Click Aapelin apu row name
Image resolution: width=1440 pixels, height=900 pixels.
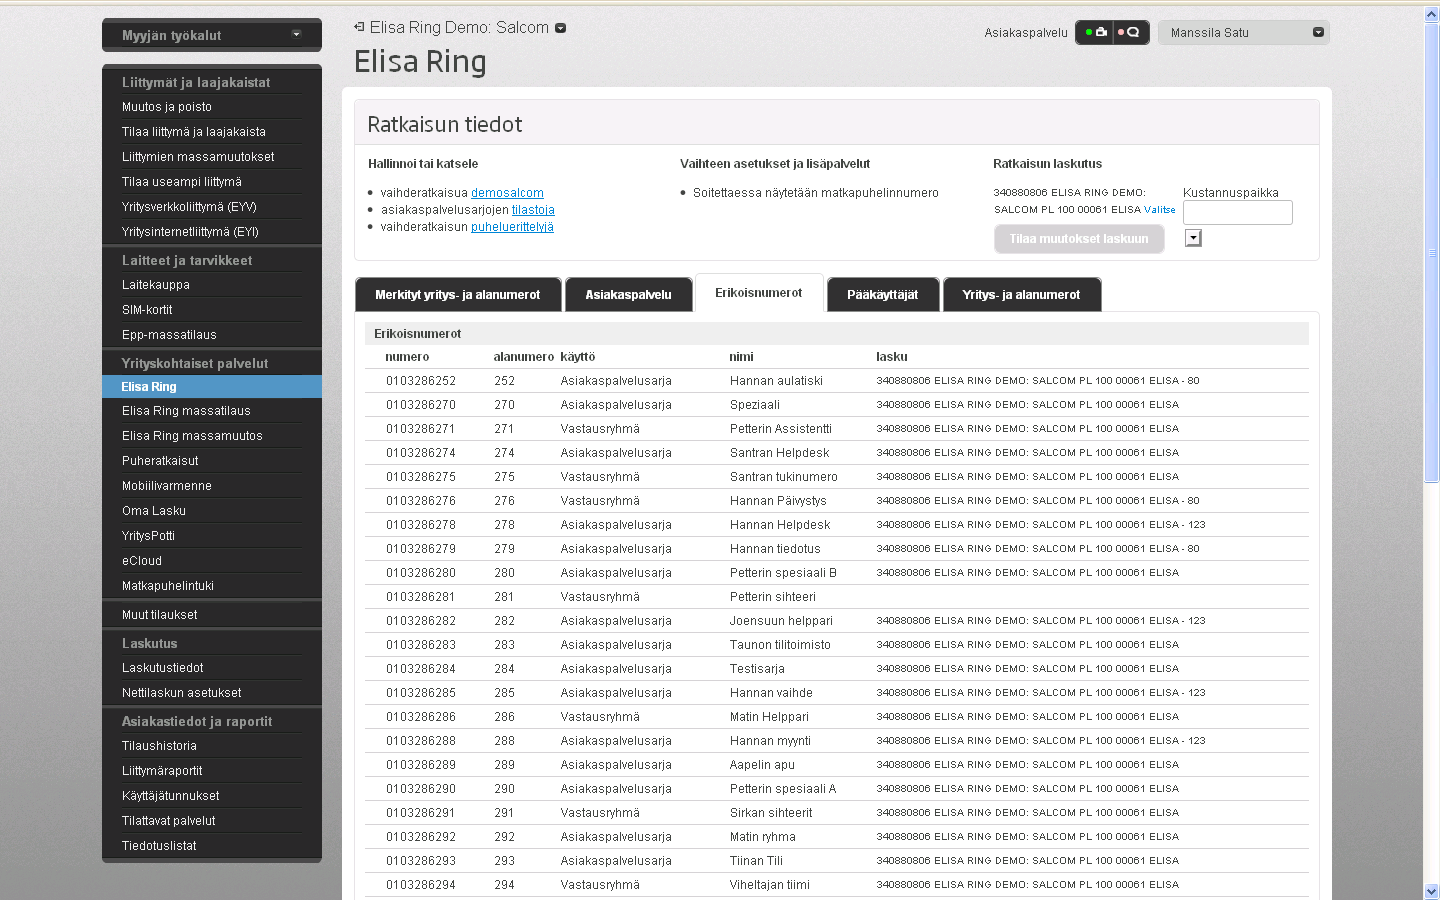[762, 765]
